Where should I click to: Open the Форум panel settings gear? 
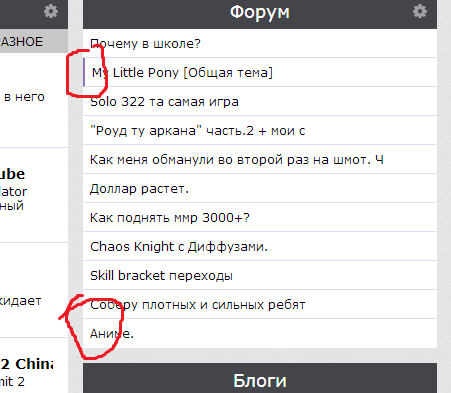tap(420, 11)
